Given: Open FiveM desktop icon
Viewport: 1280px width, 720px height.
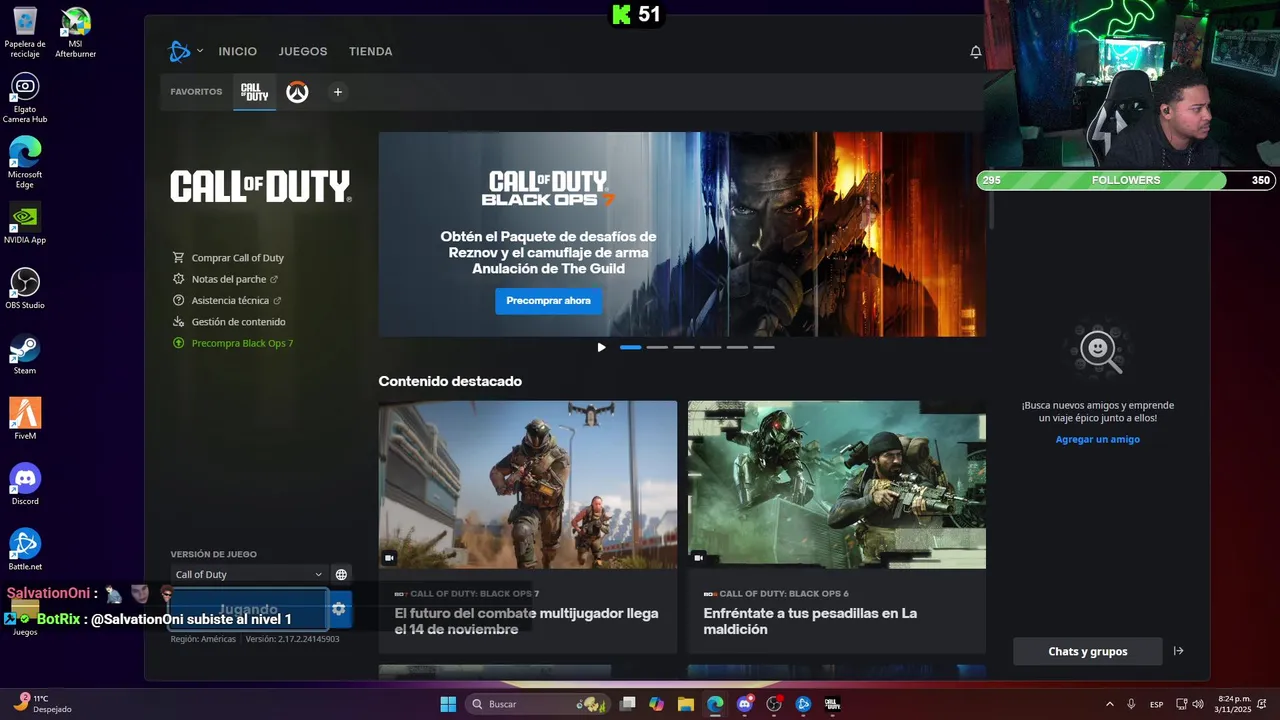Looking at the screenshot, I should [25, 419].
